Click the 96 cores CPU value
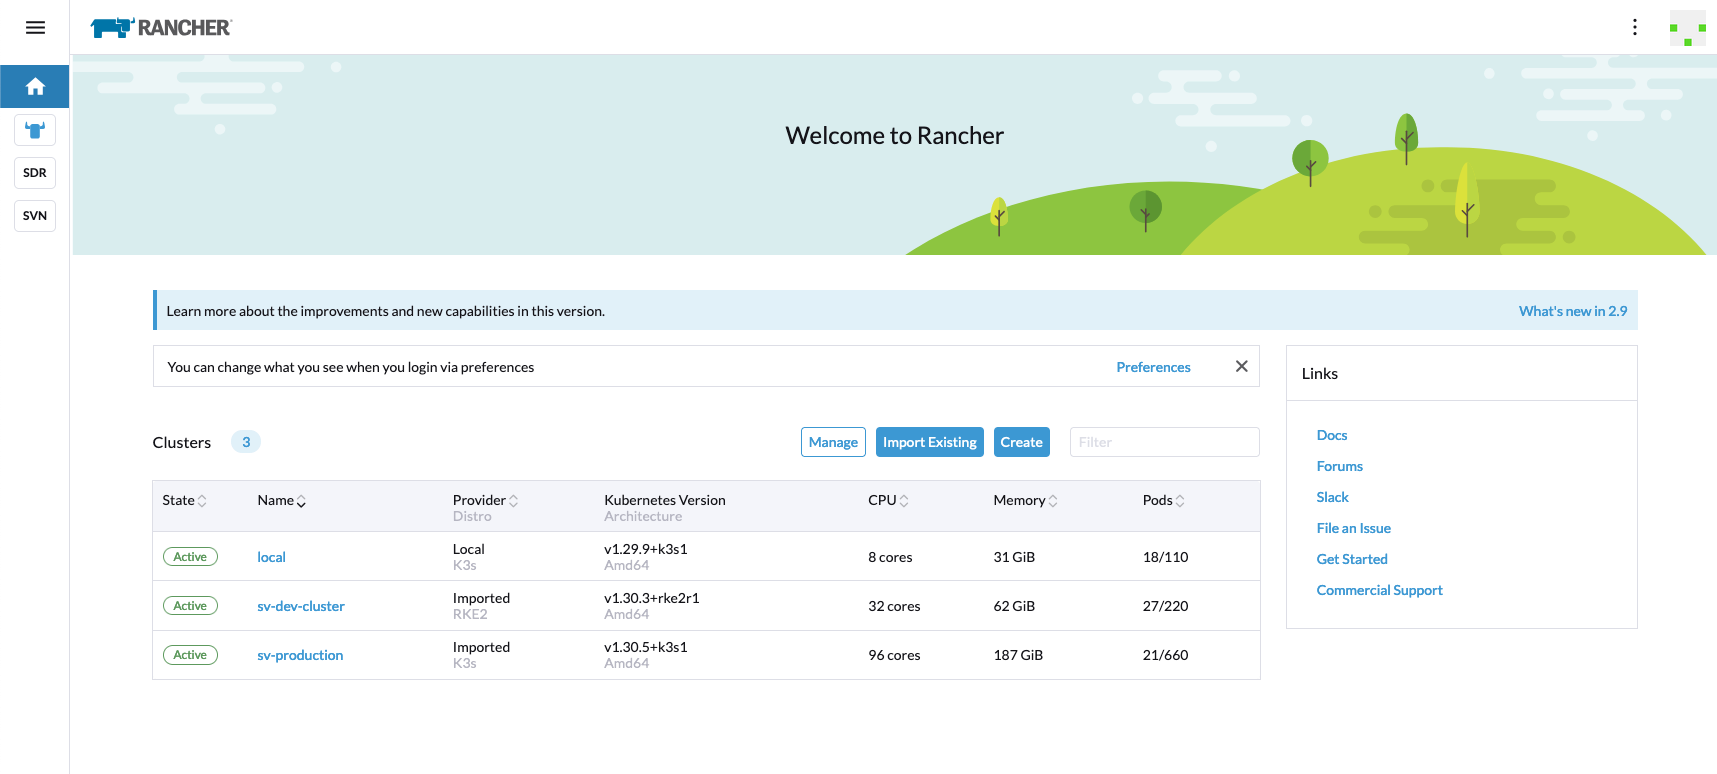The width and height of the screenshot is (1717, 774). pos(894,655)
